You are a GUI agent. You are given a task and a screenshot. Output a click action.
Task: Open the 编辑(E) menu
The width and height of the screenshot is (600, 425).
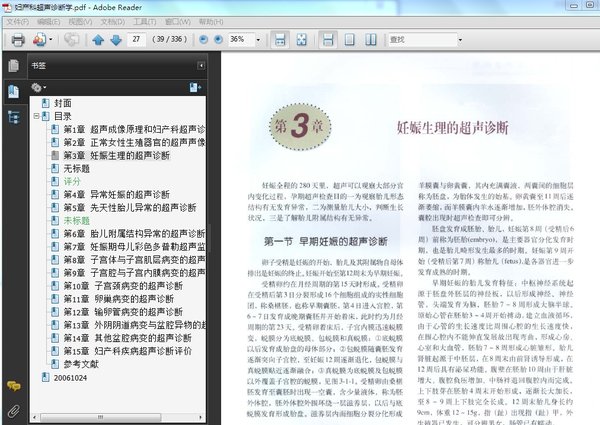pos(49,22)
